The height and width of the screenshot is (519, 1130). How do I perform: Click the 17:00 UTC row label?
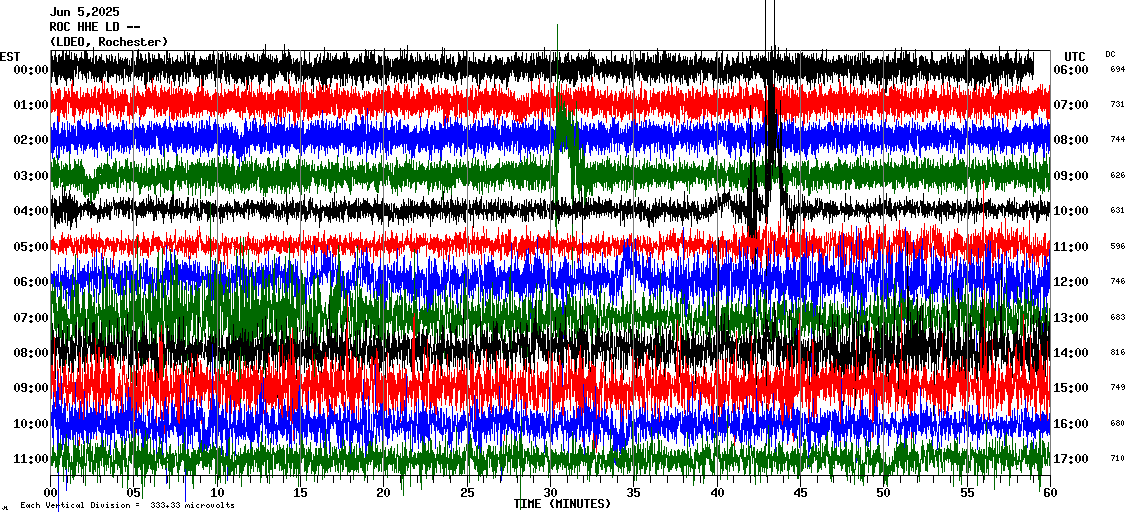[x=1070, y=459]
